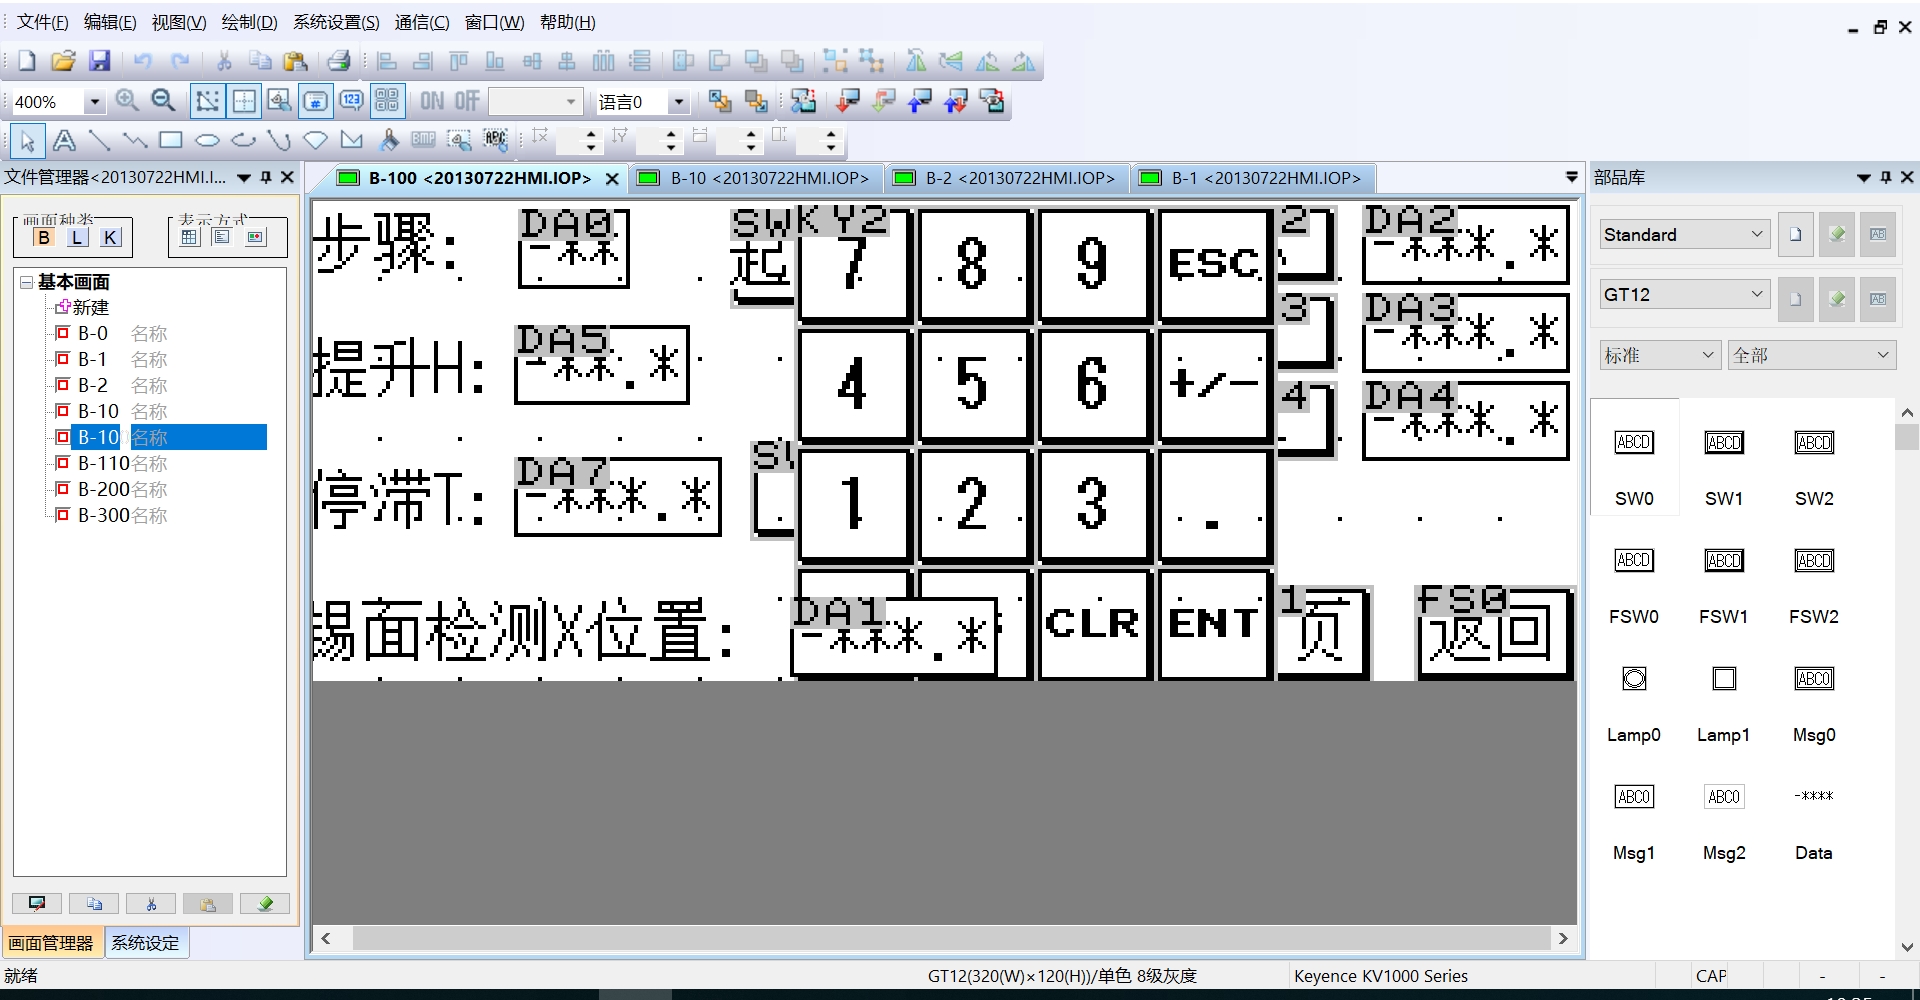Toggle the OFF state display
This screenshot has height=1000, width=1920.
pyautogui.click(x=467, y=101)
